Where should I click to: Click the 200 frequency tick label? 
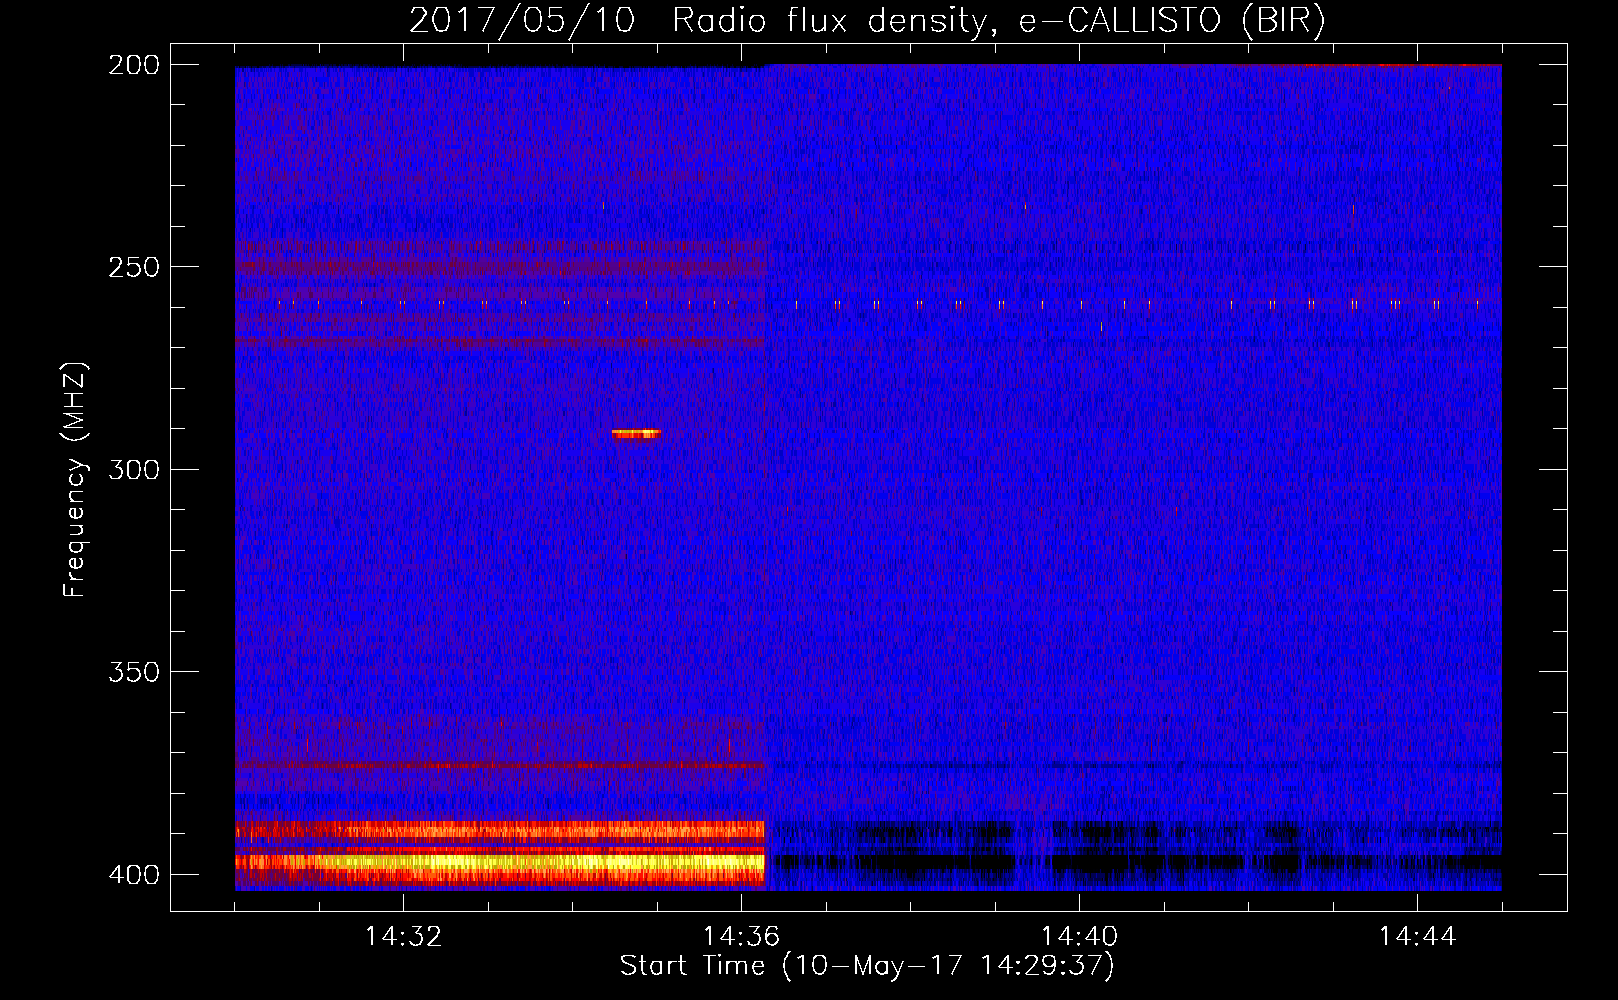(x=134, y=65)
